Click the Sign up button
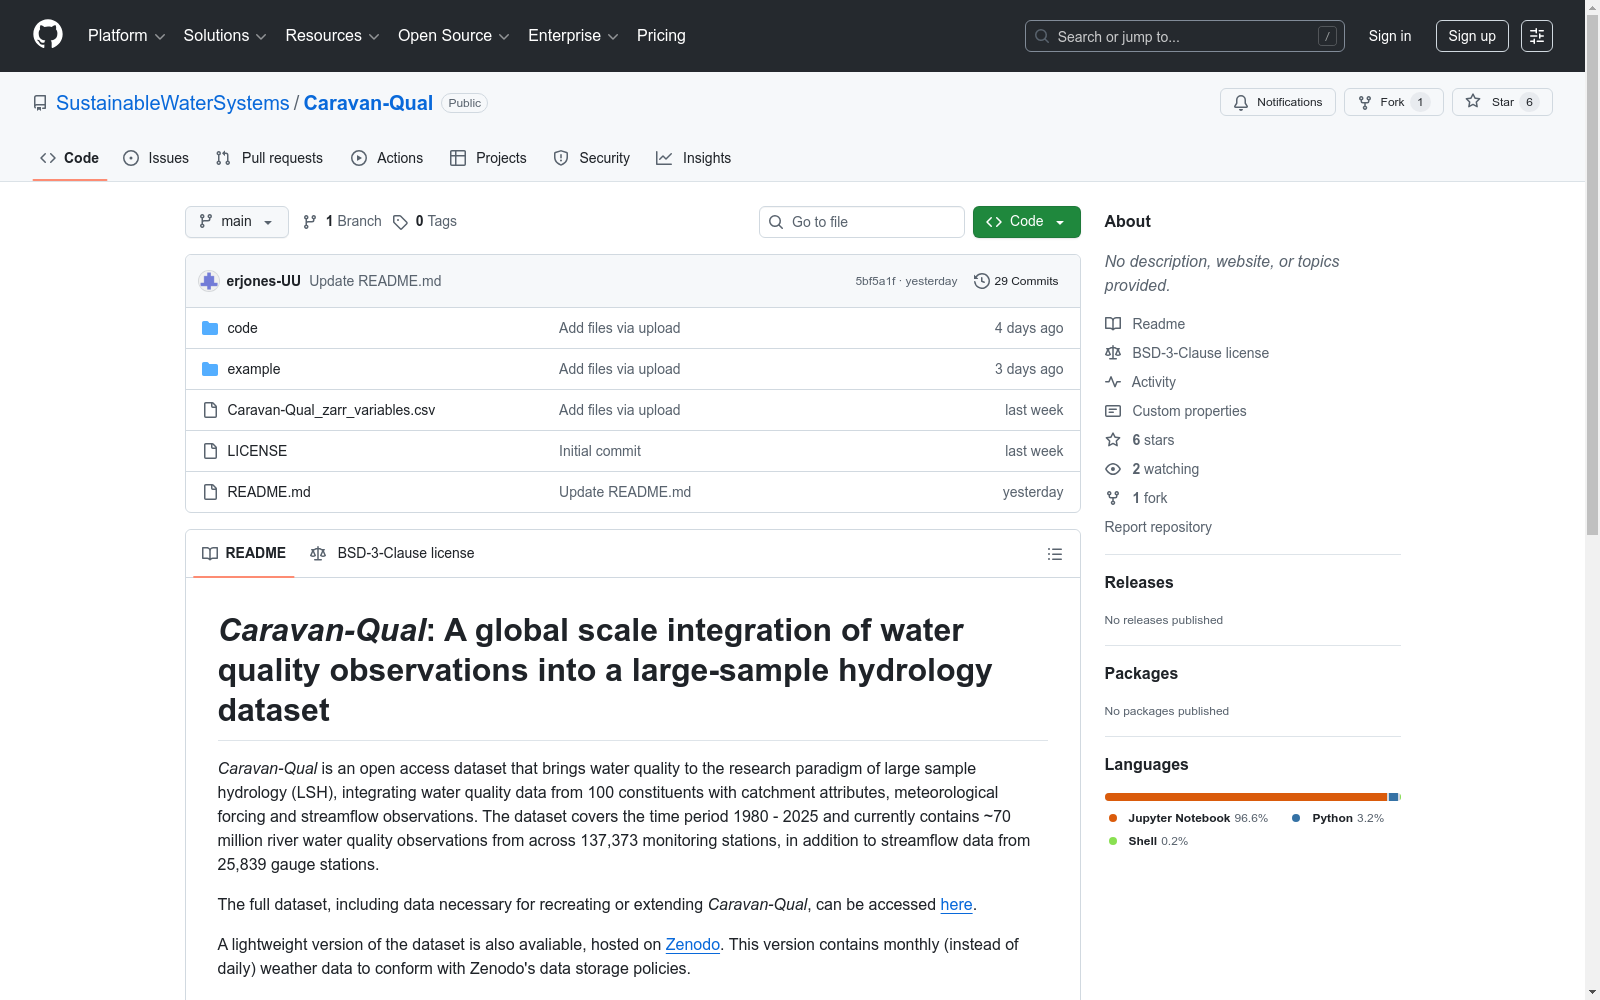The height and width of the screenshot is (1000, 1600). tap(1472, 36)
